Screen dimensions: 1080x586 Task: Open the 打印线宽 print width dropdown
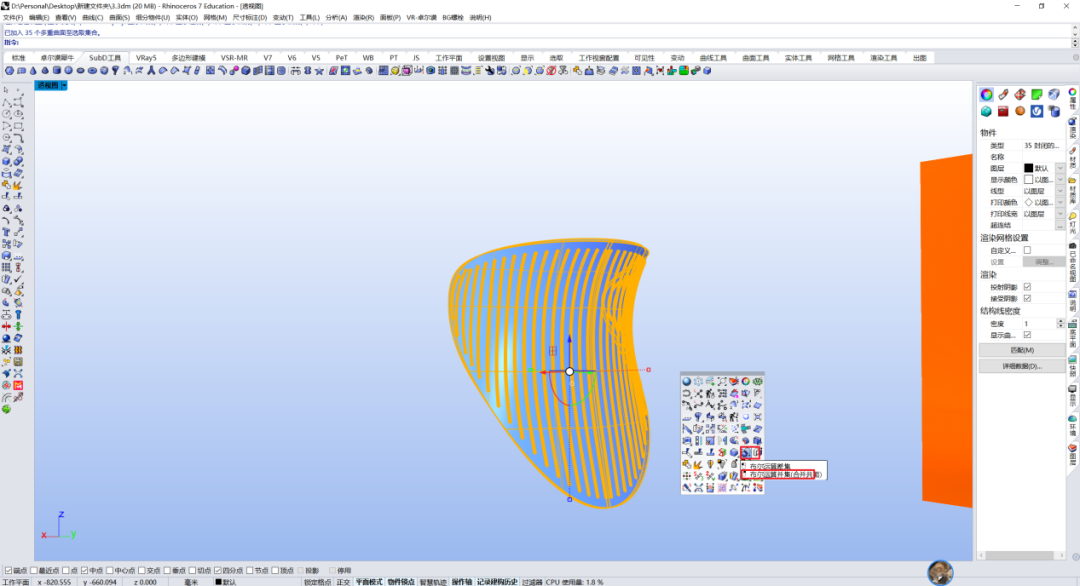tap(1060, 214)
